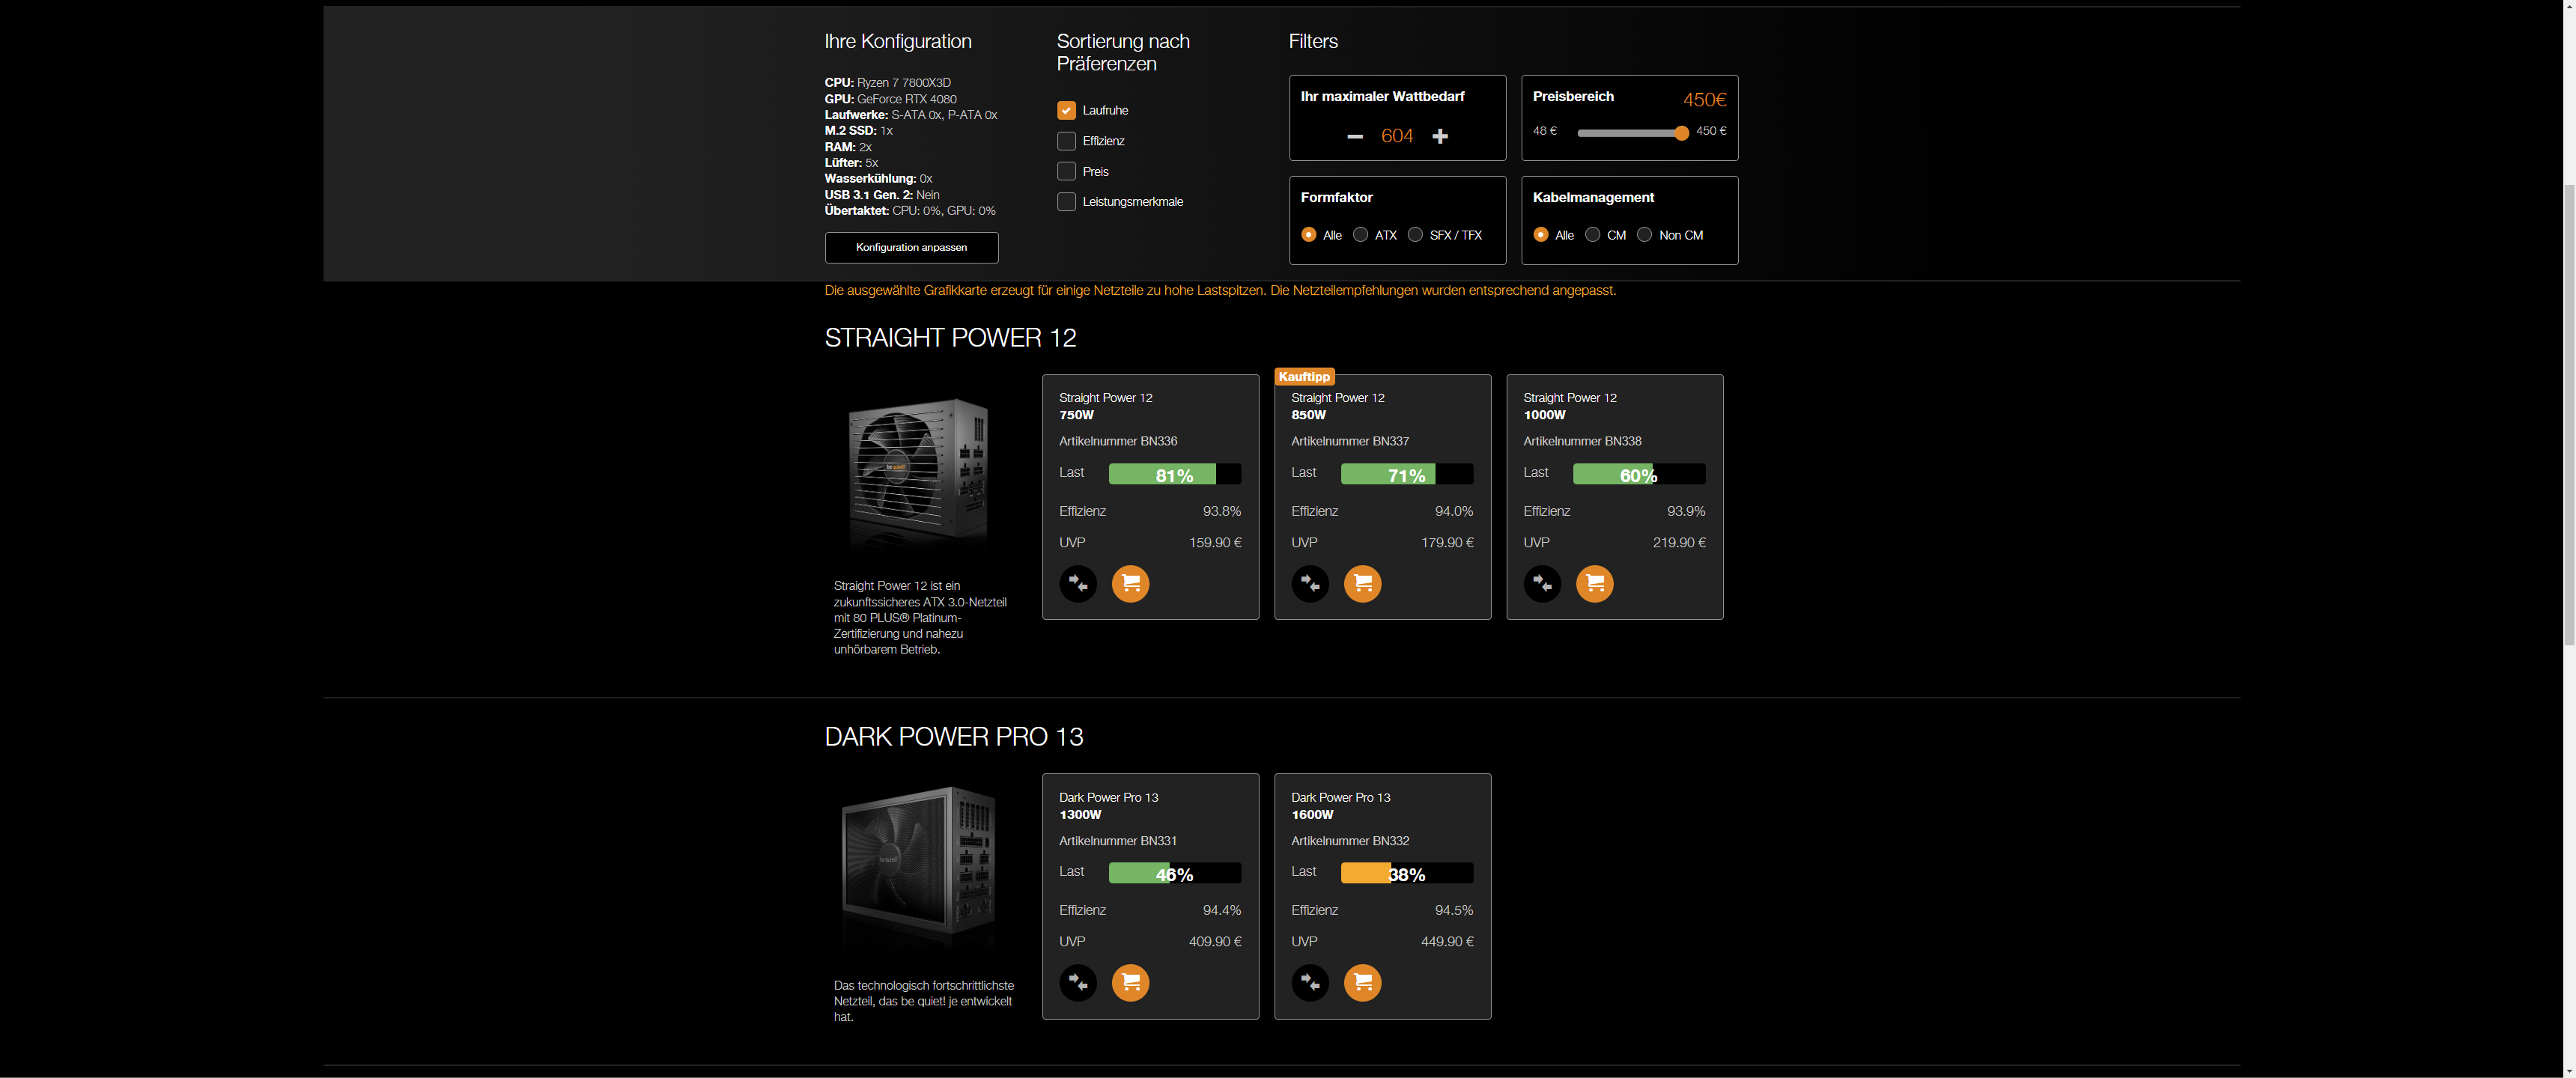Uncheck the Laufruhe sorting preference

point(1066,110)
